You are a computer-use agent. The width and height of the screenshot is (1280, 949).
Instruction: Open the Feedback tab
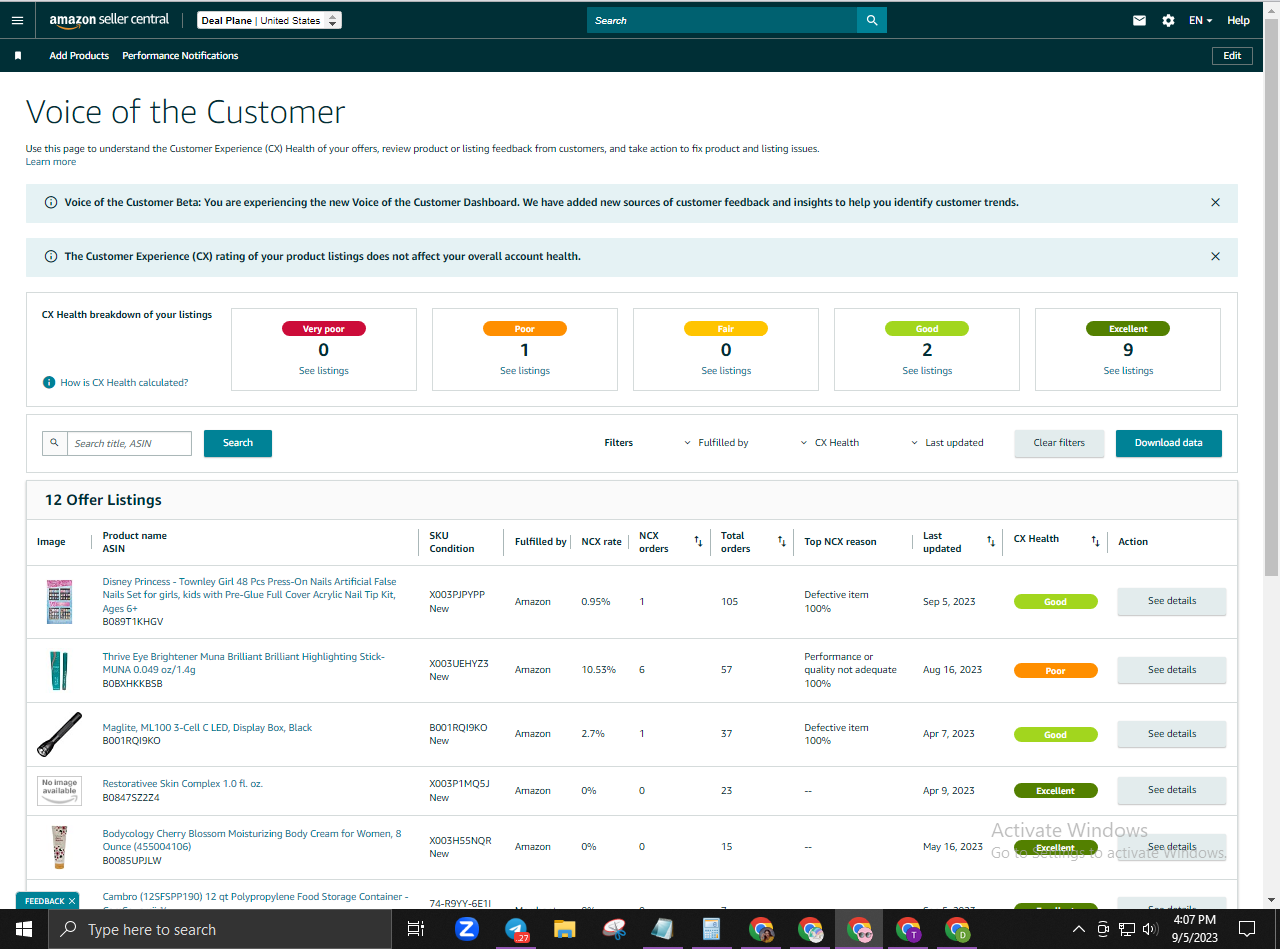pyautogui.click(x=44, y=901)
